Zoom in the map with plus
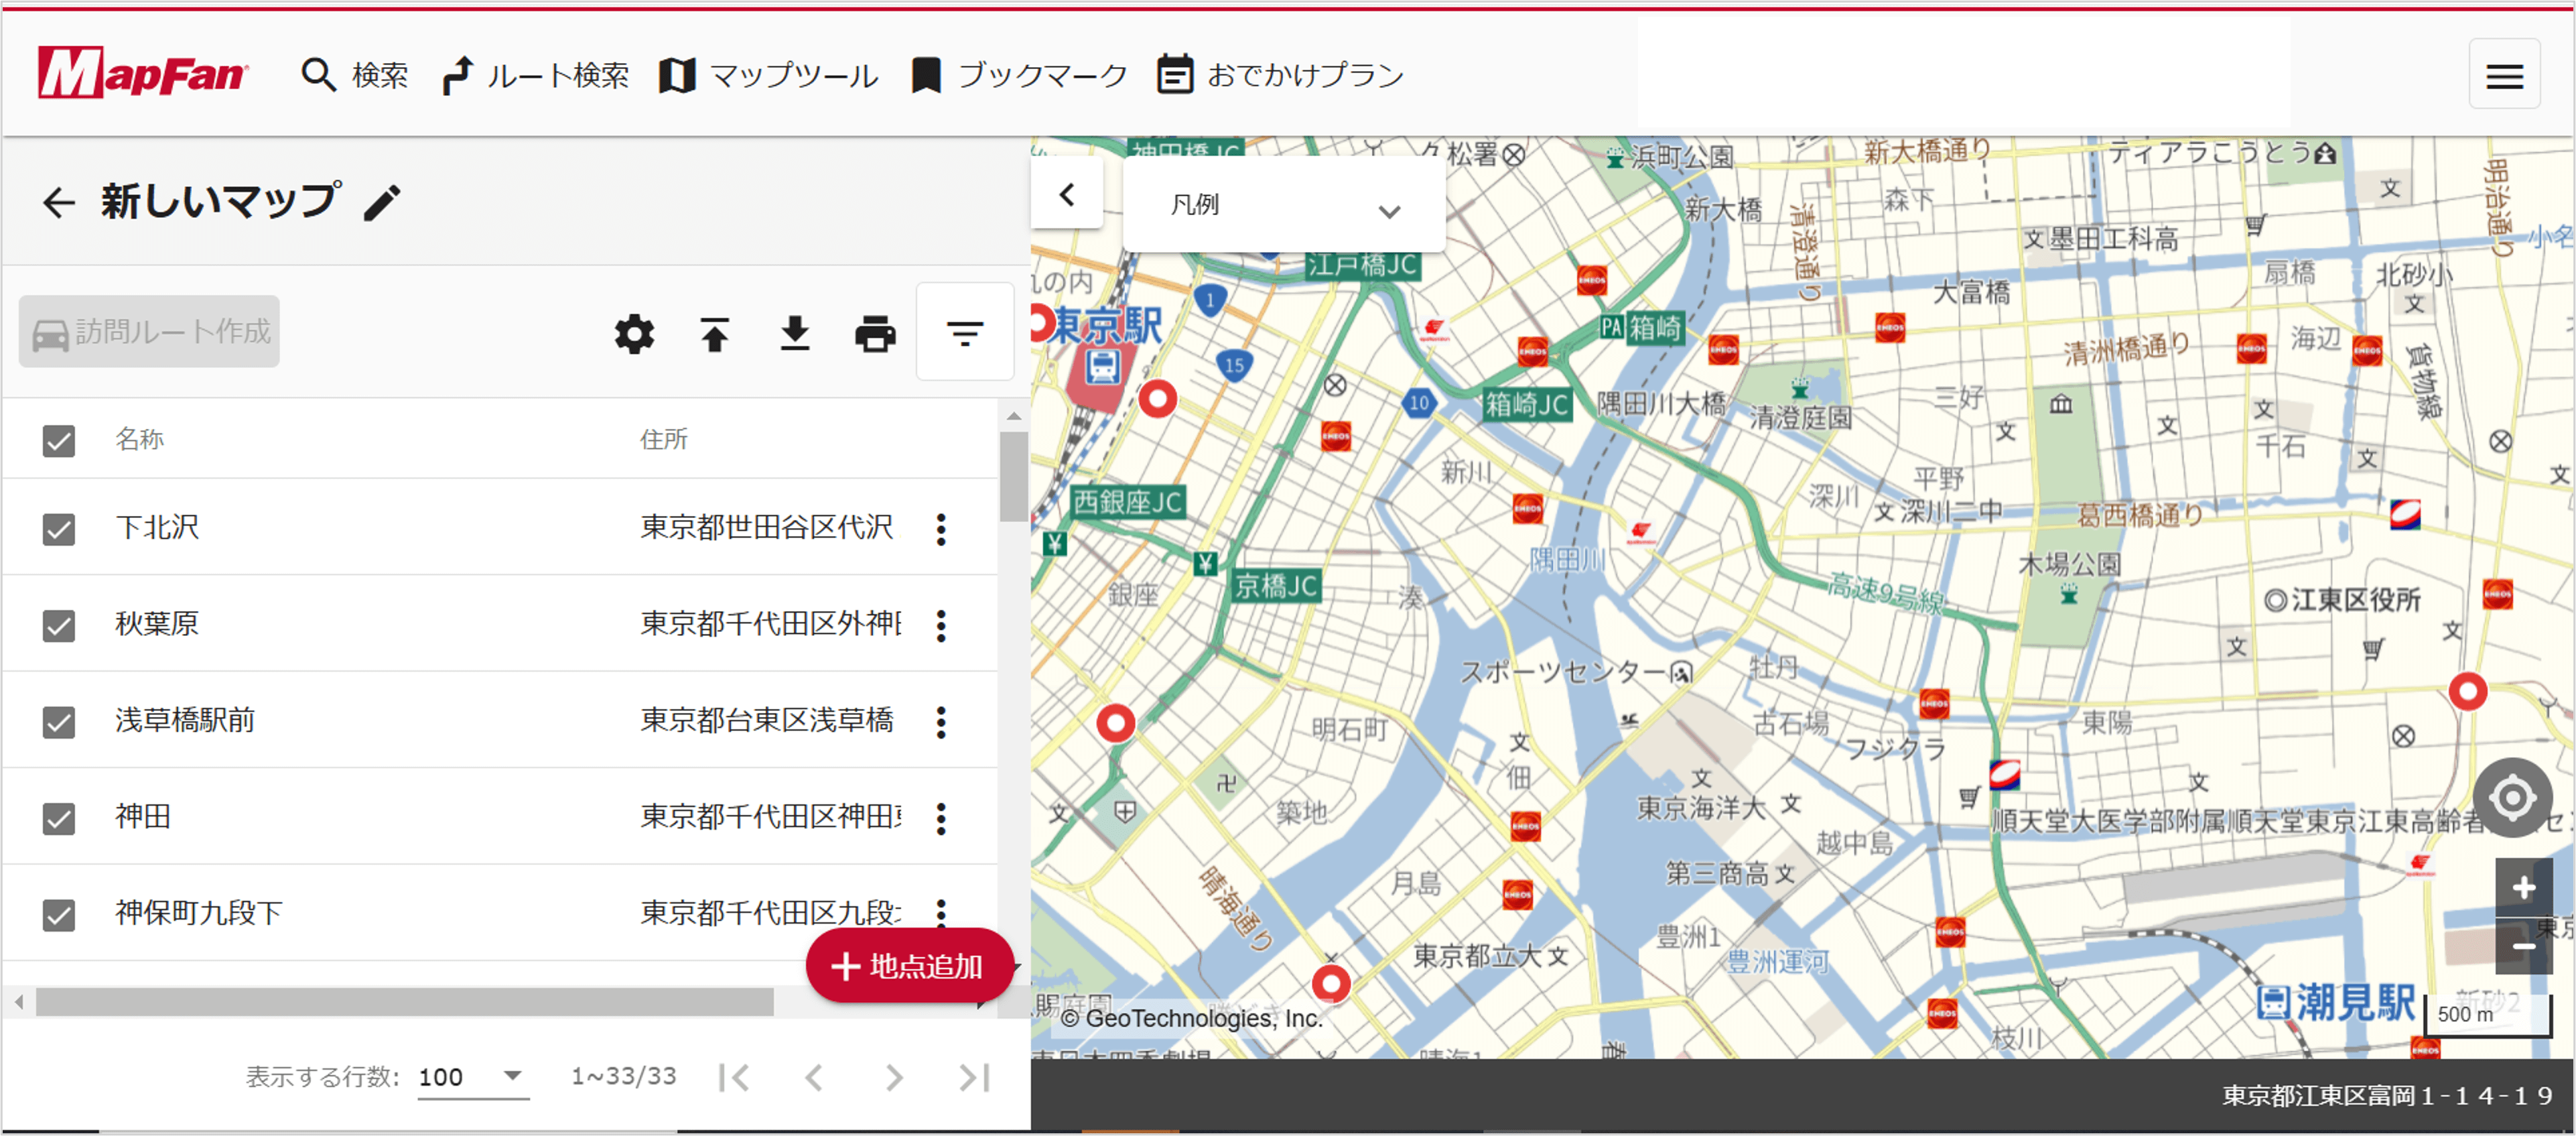Viewport: 2576px width, 1136px height. [x=2523, y=887]
